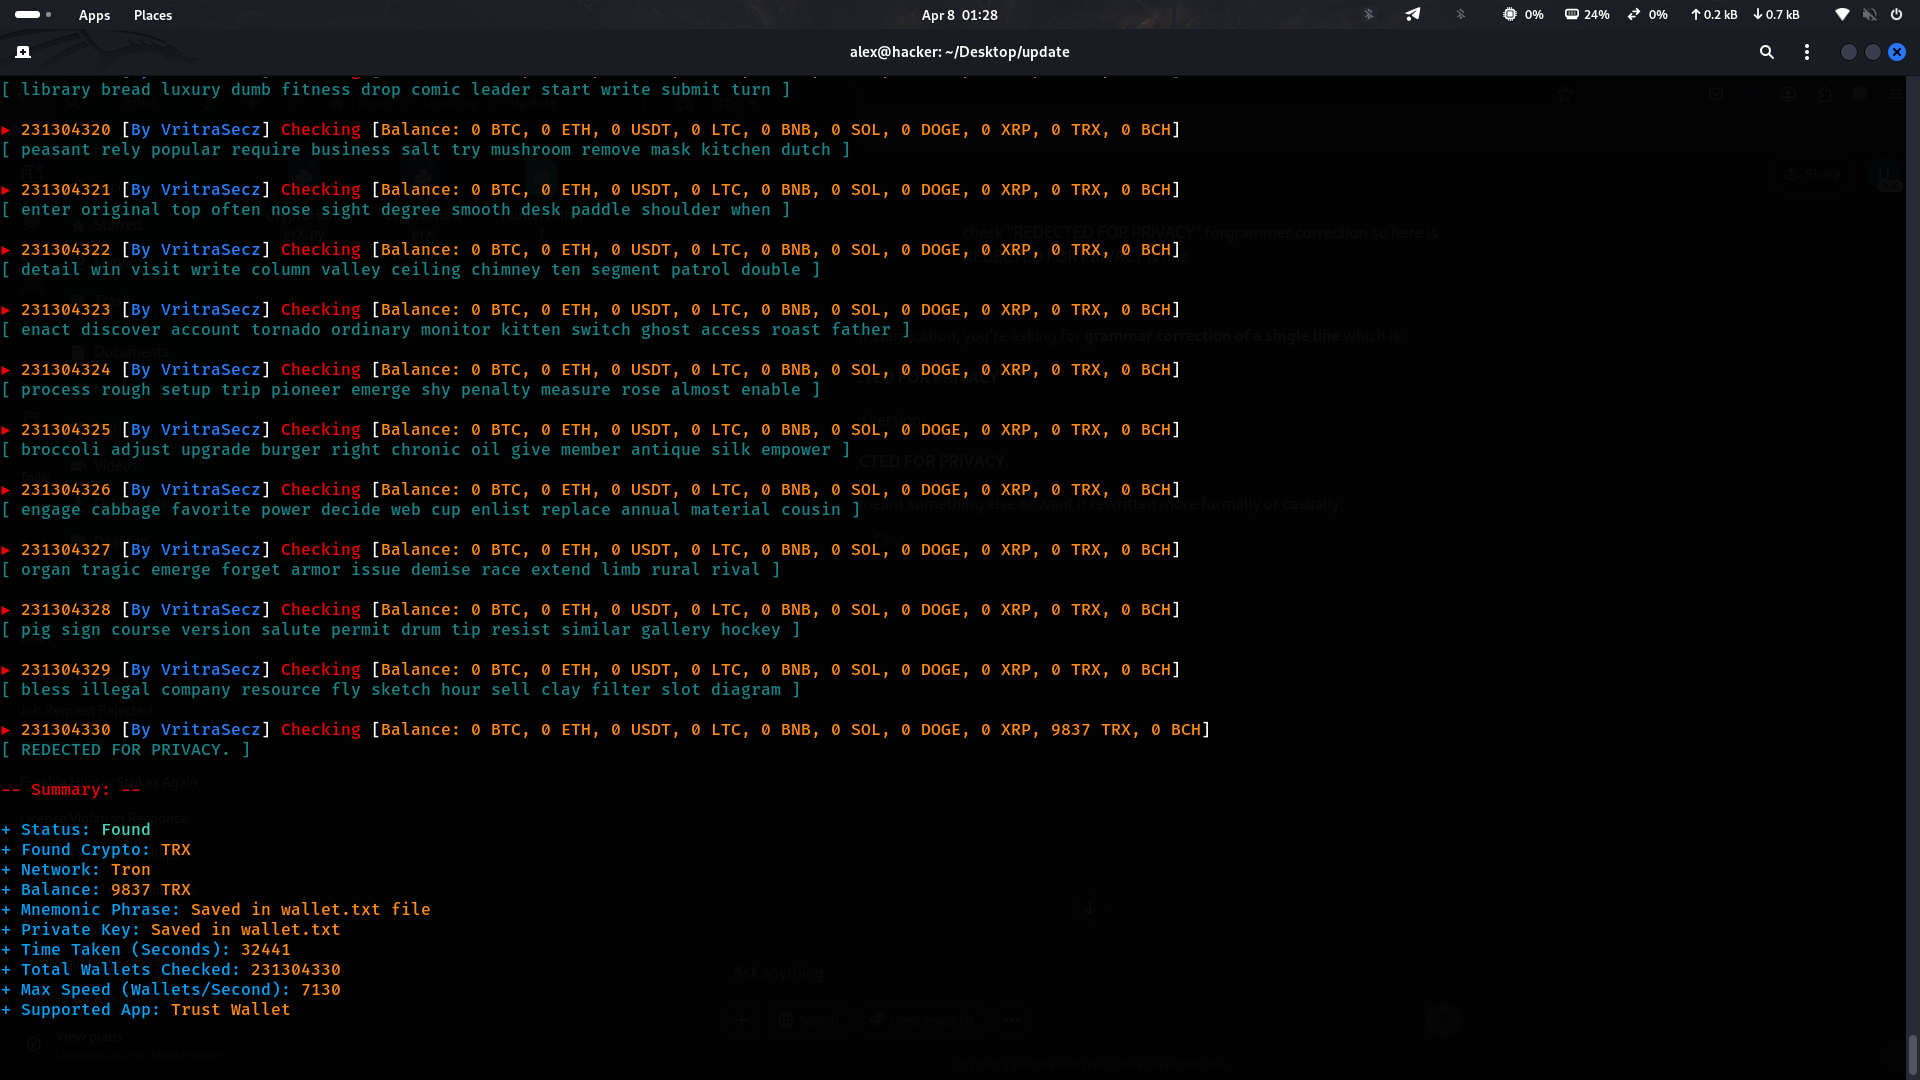Screen dimensions: 1920x1080
Task: Click the 'Status: Found' summary line
Action: coord(76,830)
